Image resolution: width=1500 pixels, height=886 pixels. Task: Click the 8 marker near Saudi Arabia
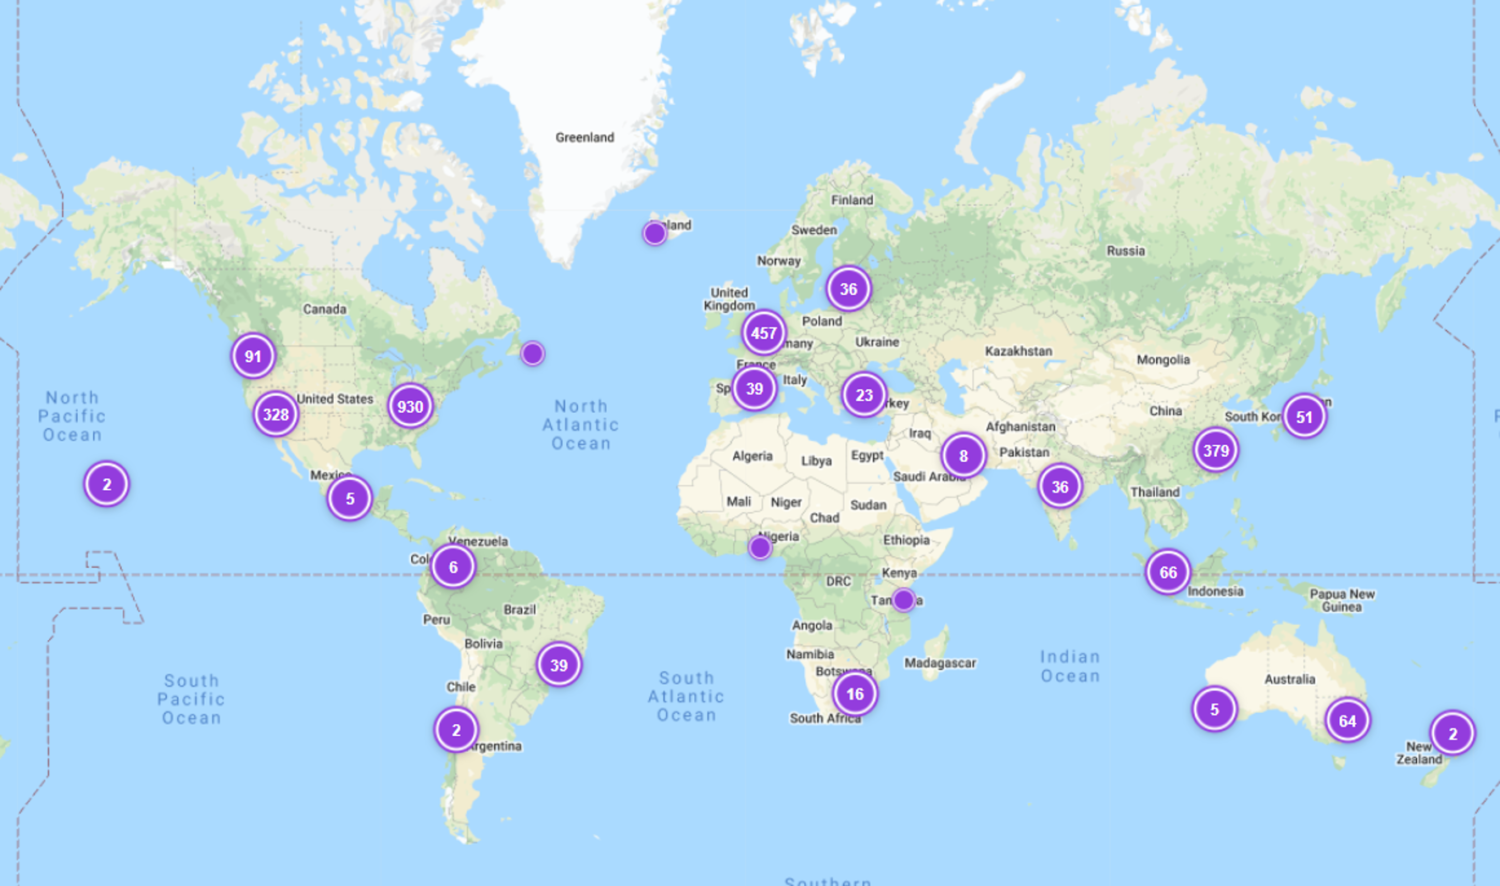pyautogui.click(x=962, y=454)
